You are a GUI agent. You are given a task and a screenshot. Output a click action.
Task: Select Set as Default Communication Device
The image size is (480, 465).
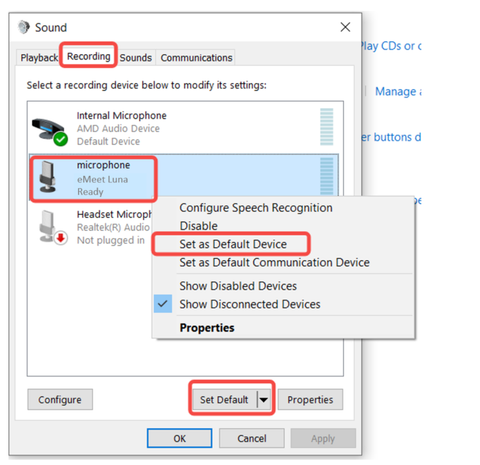(x=274, y=262)
